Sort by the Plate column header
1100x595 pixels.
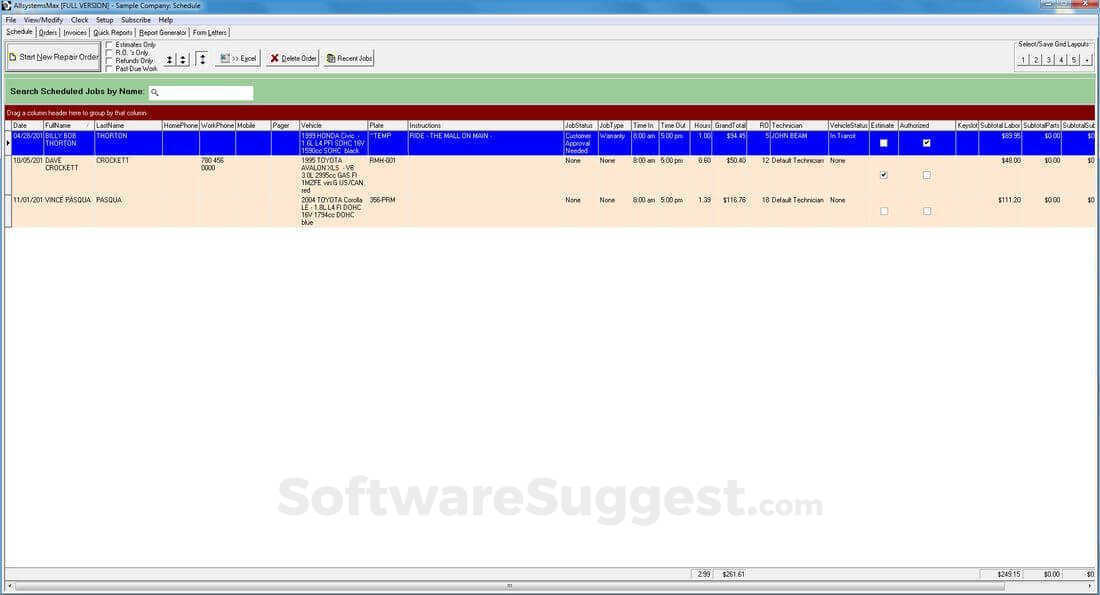[x=387, y=126]
